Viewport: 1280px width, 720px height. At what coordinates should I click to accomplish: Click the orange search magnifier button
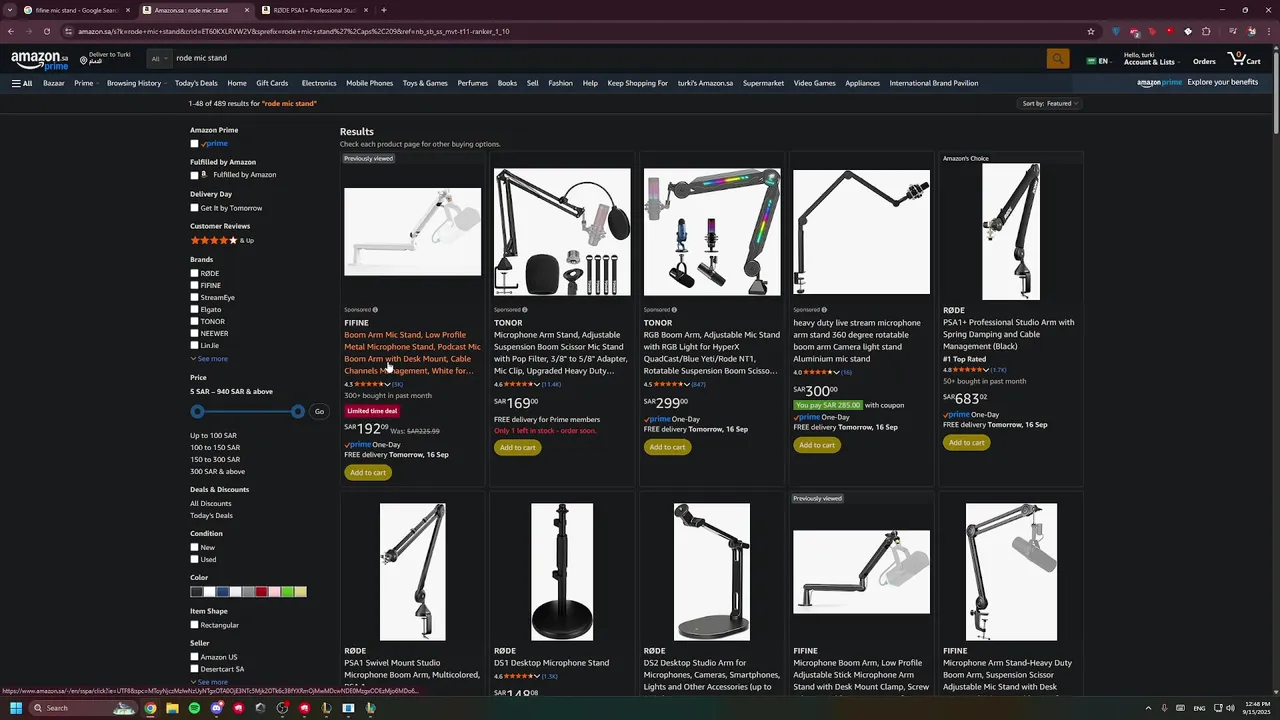(1057, 59)
